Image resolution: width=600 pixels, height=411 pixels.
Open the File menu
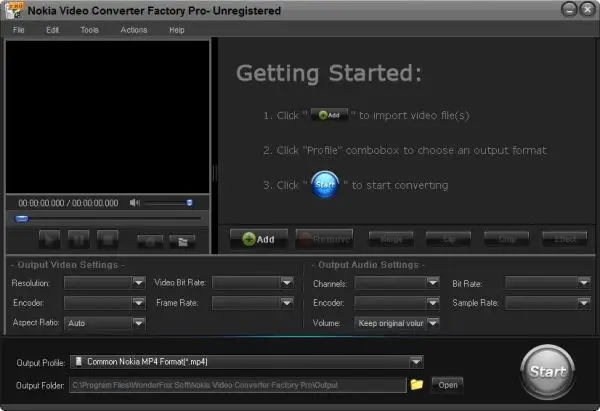[18, 30]
